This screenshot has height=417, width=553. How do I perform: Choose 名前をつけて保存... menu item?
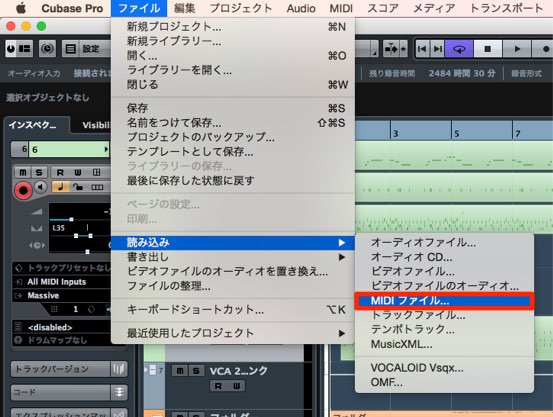233,123
